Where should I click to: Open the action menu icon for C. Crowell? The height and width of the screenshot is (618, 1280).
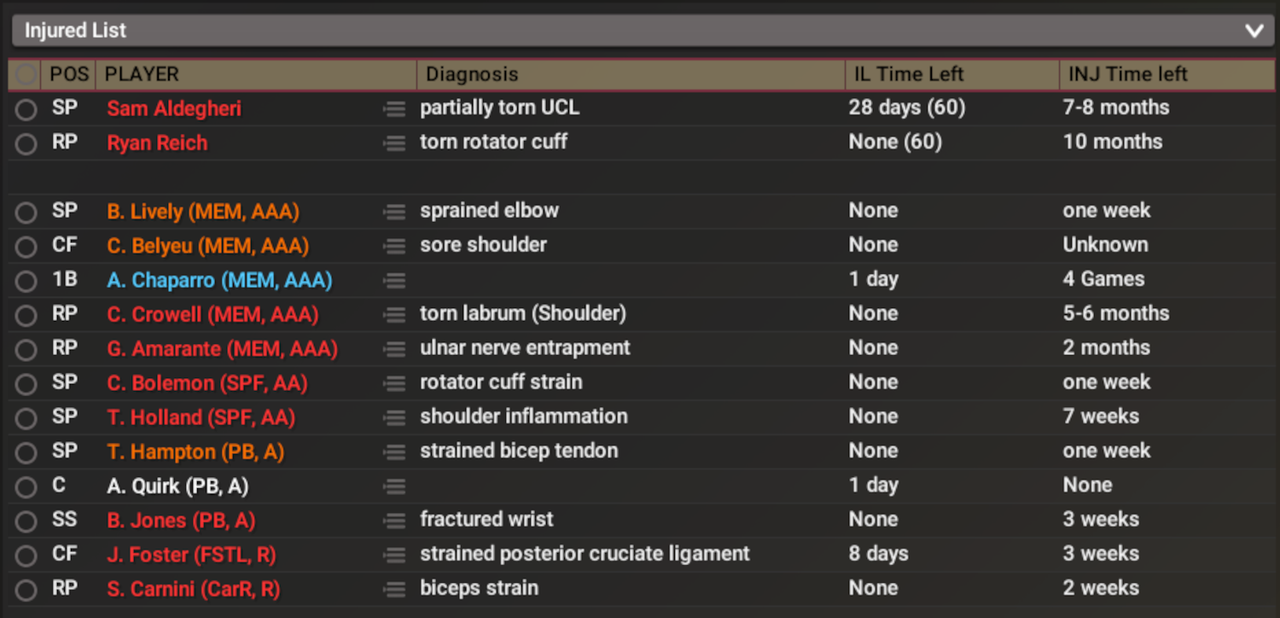pos(394,315)
